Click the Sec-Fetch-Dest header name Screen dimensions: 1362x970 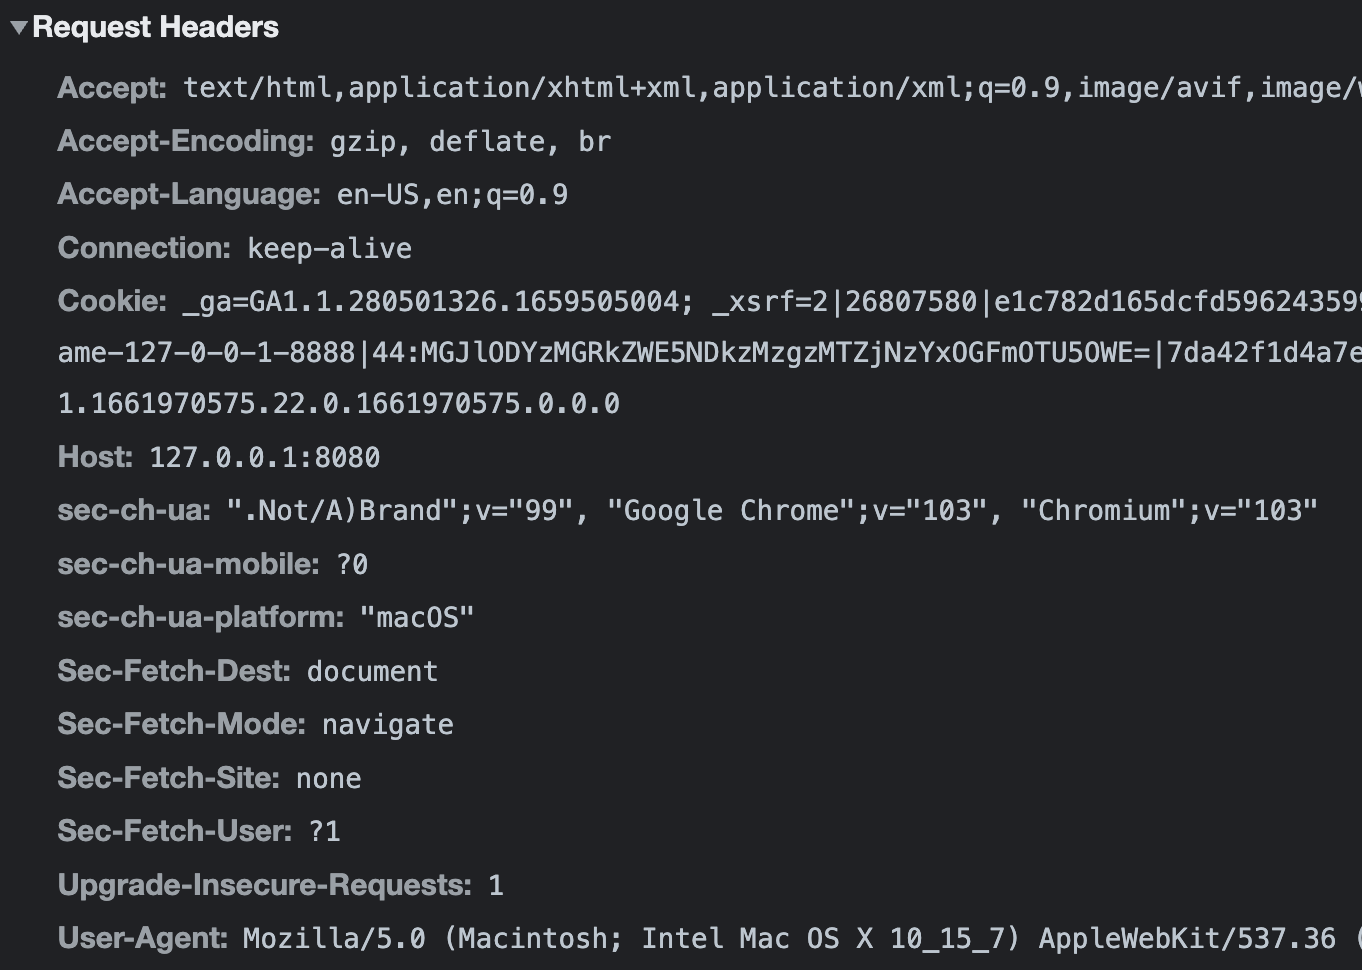pyautogui.click(x=174, y=671)
